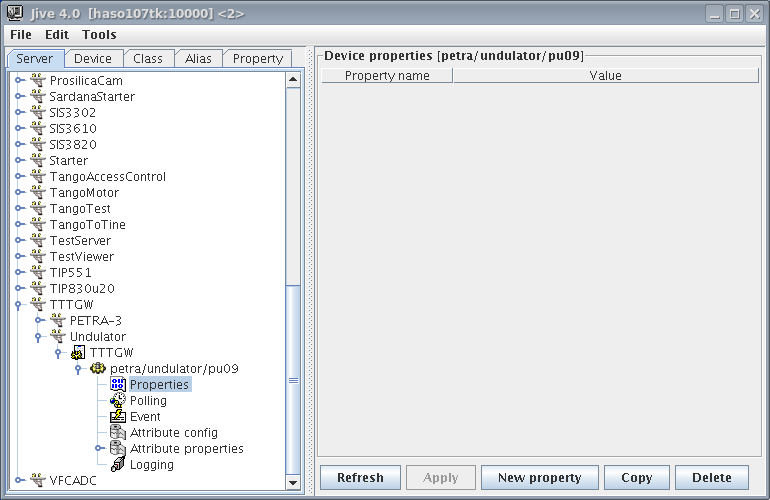Click the Refresh button
770x500 pixels.
(x=360, y=477)
